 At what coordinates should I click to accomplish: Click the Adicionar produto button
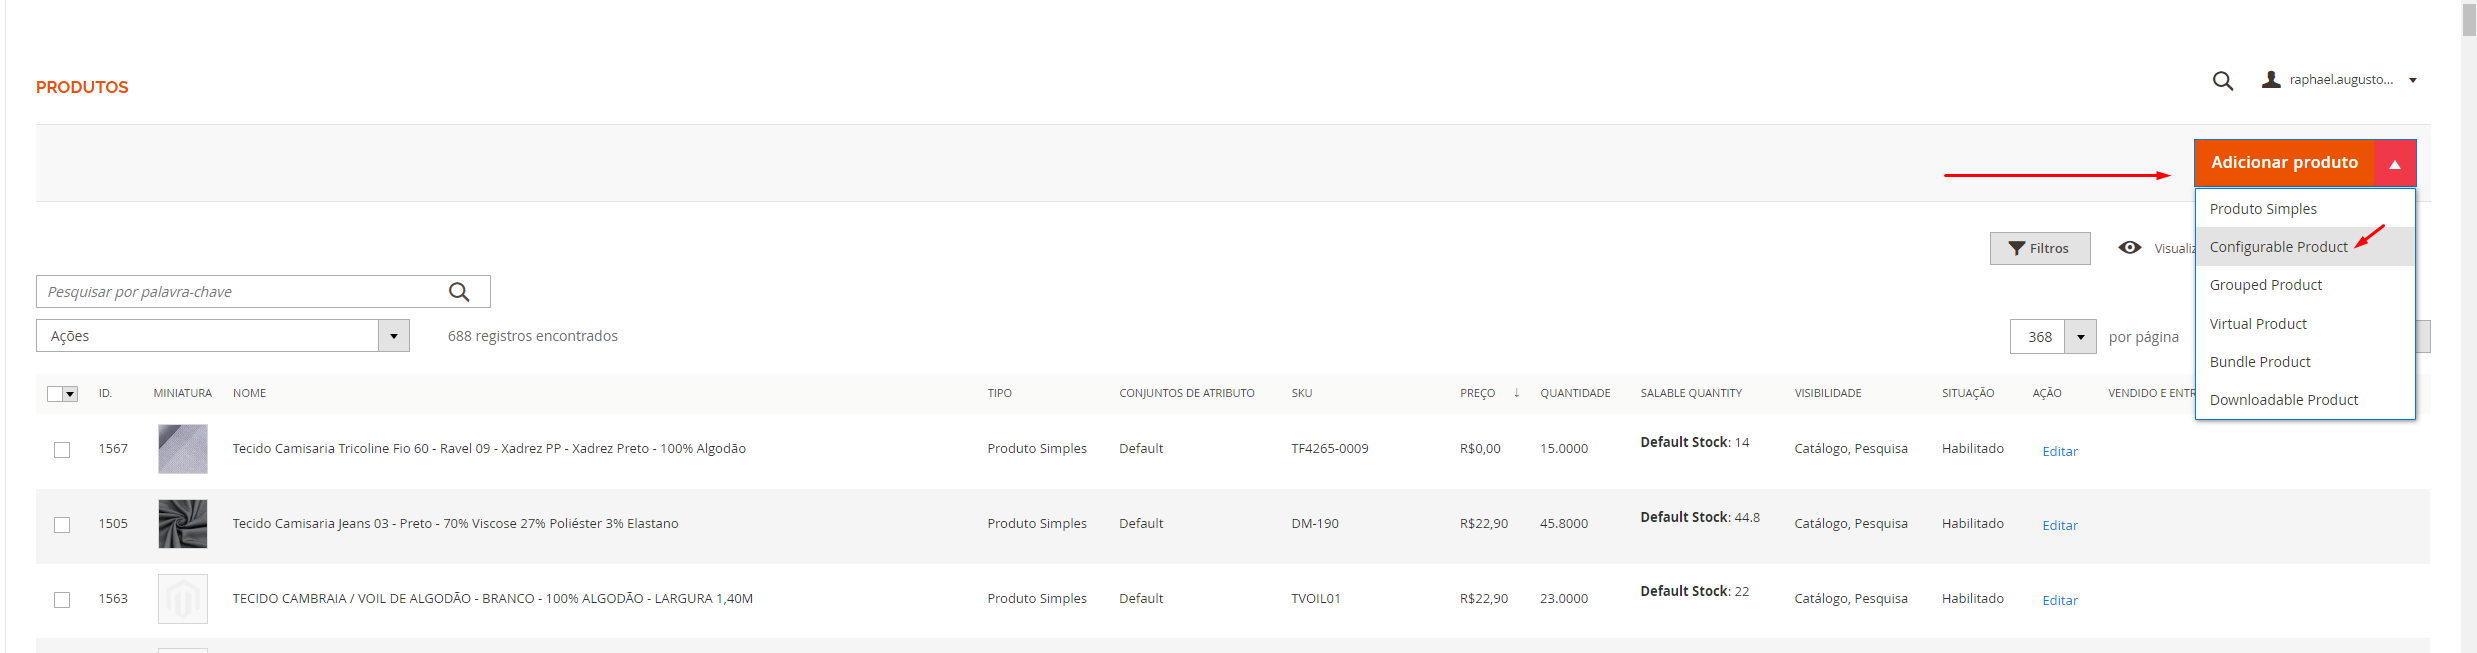coord(2283,163)
